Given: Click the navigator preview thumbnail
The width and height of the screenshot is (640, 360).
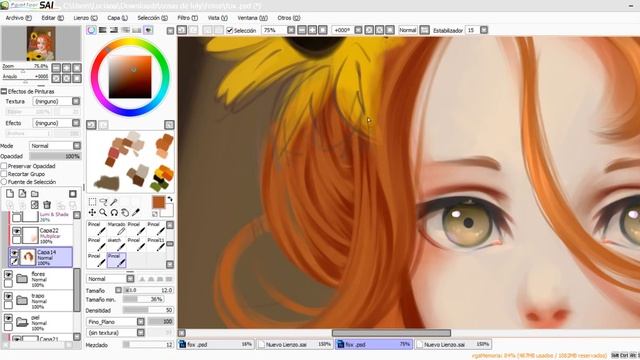Looking at the screenshot, I should [41, 43].
